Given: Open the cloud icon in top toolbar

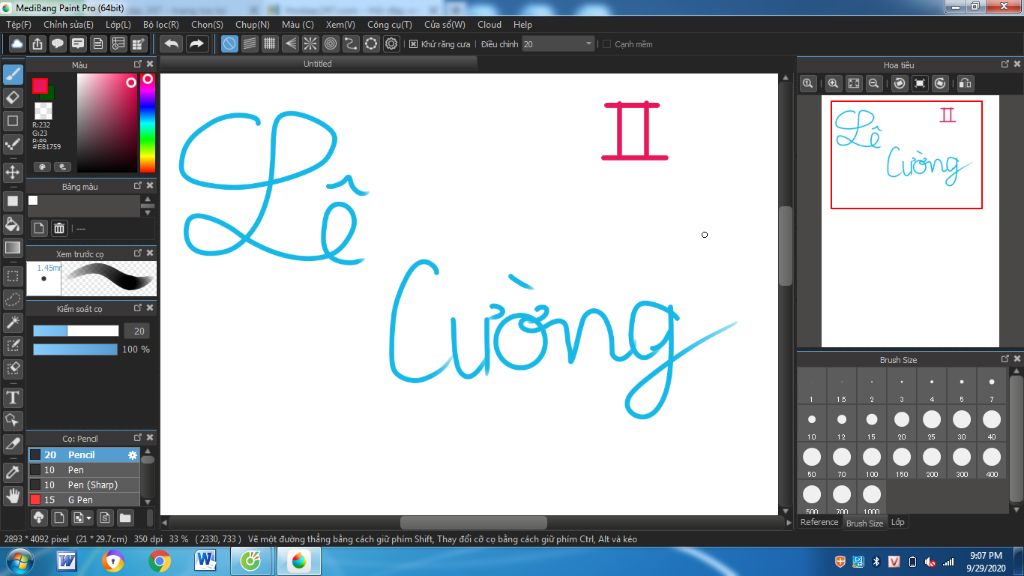Looking at the screenshot, I should [x=17, y=44].
